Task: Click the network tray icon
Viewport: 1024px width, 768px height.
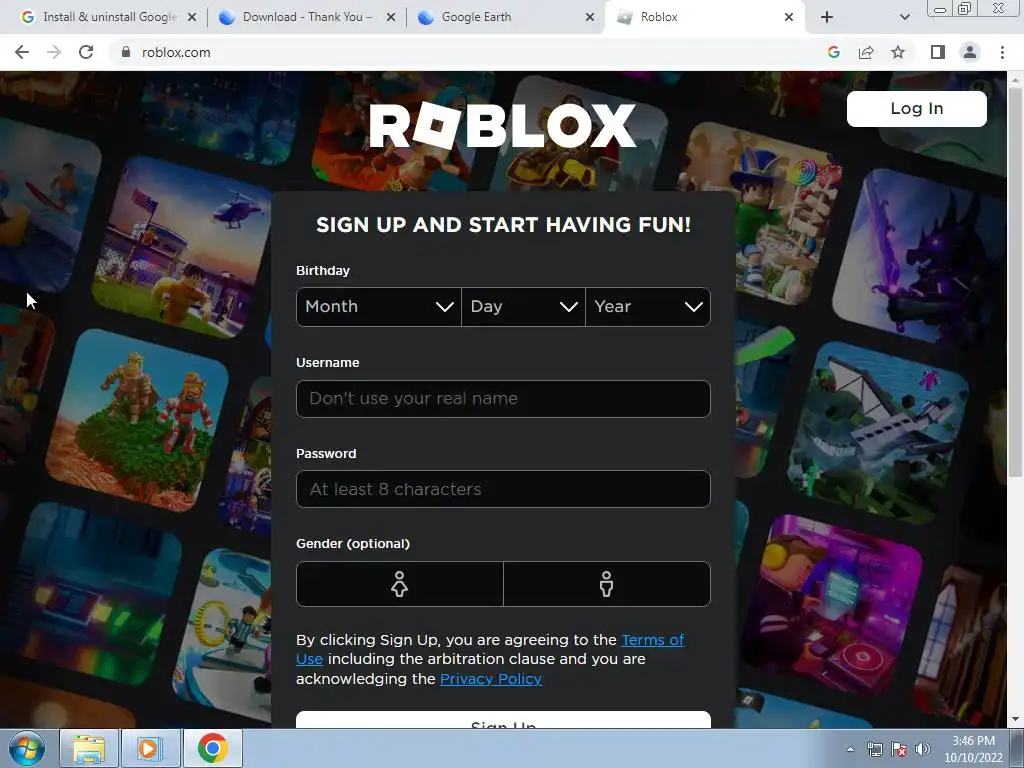Action: pyautogui.click(x=874, y=750)
